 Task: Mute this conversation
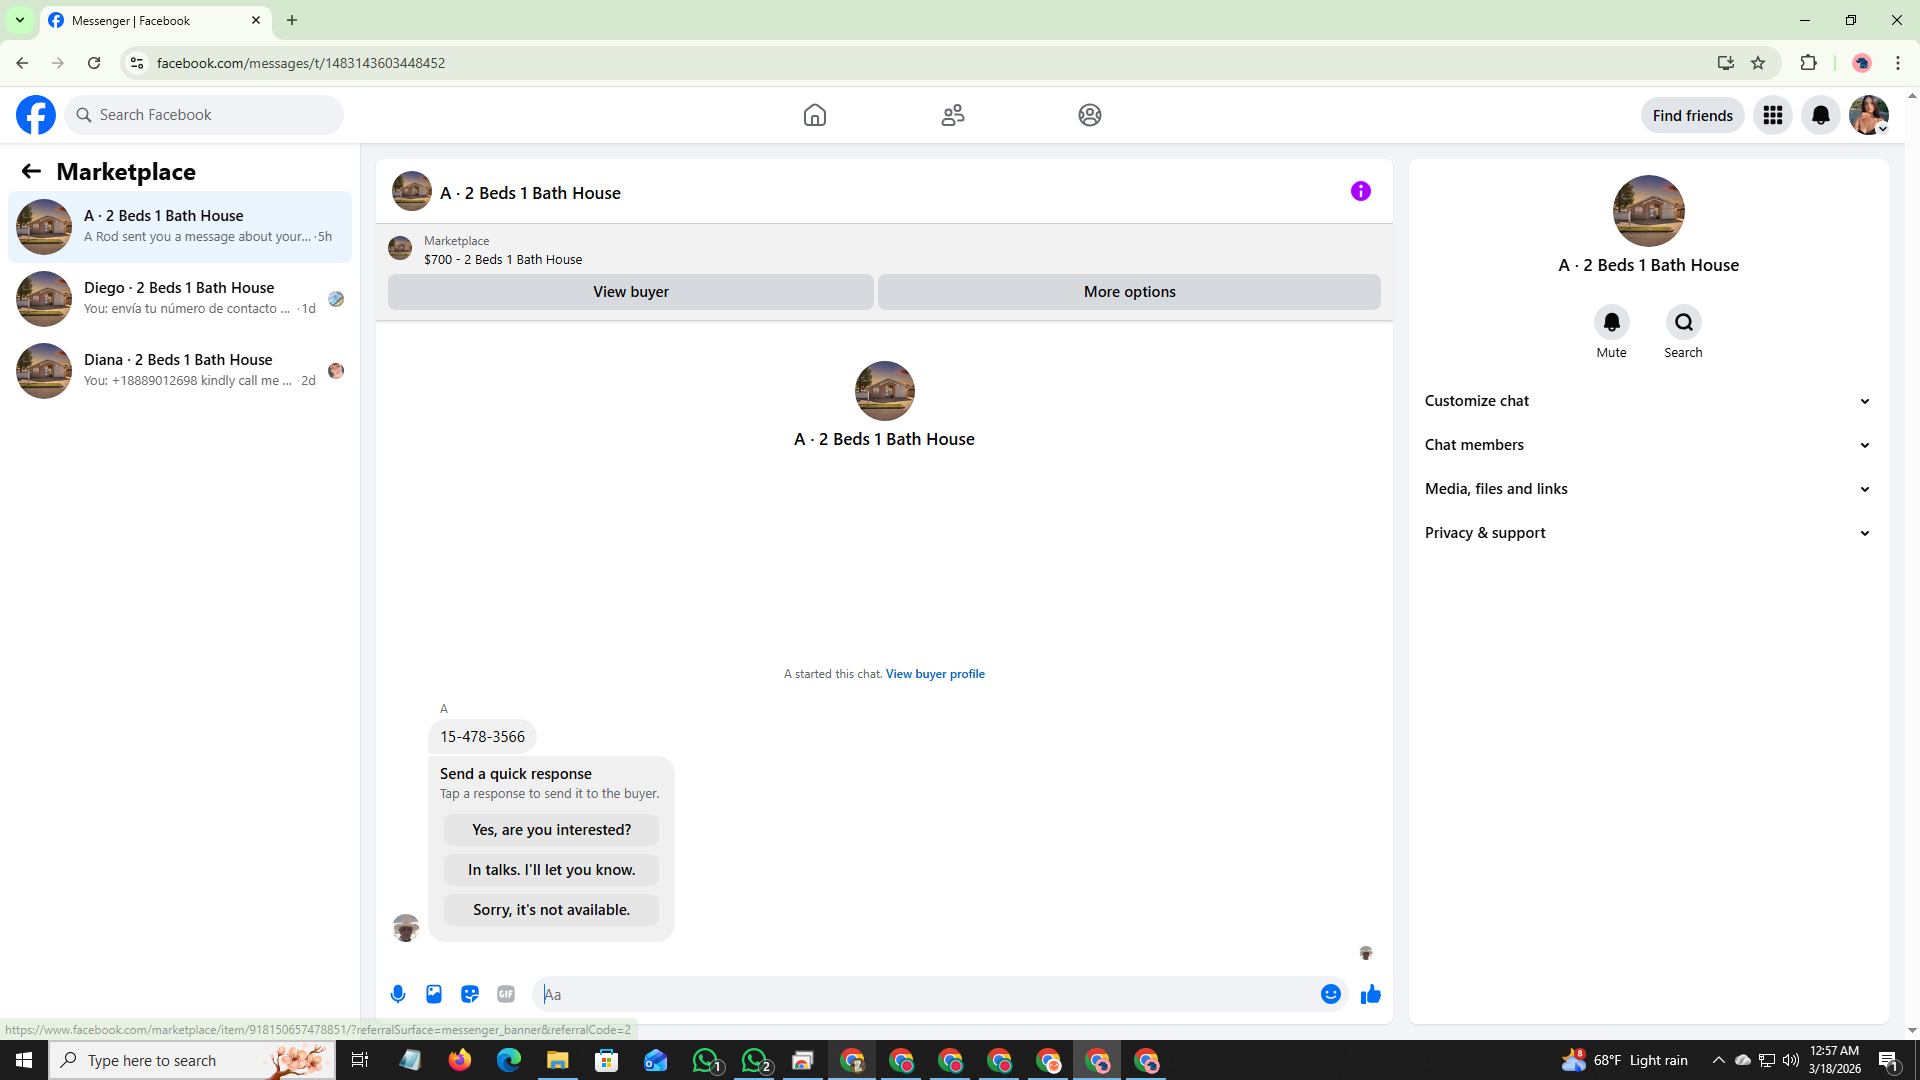(1612, 322)
